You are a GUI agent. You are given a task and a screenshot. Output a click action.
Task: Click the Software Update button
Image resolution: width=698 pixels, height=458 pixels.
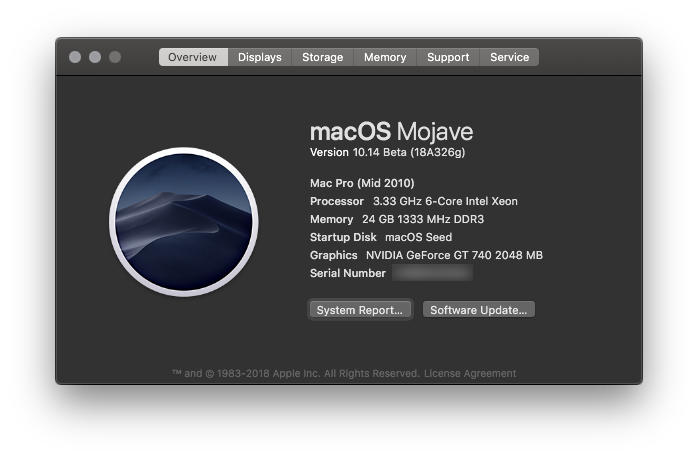478,310
